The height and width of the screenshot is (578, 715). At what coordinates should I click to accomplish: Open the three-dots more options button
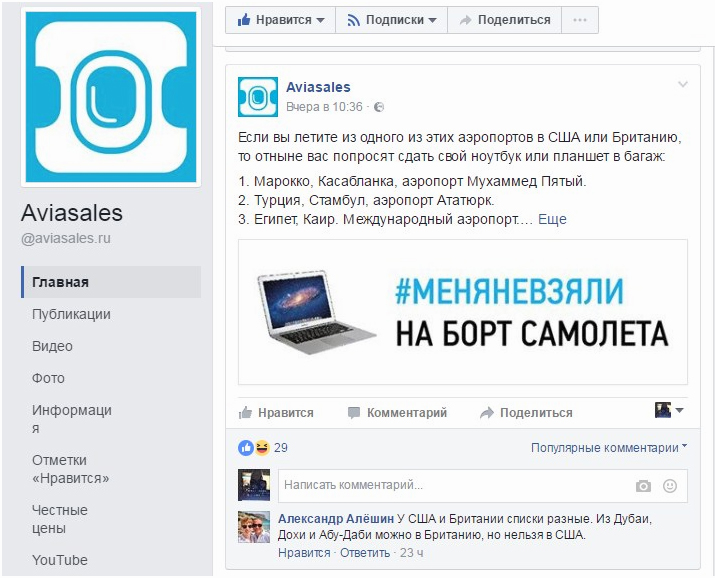[x=580, y=20]
